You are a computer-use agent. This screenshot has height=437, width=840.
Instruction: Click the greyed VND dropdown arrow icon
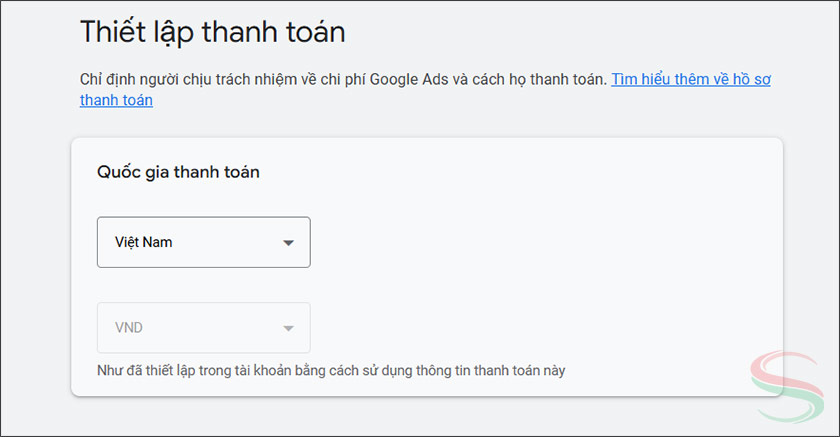pos(288,328)
